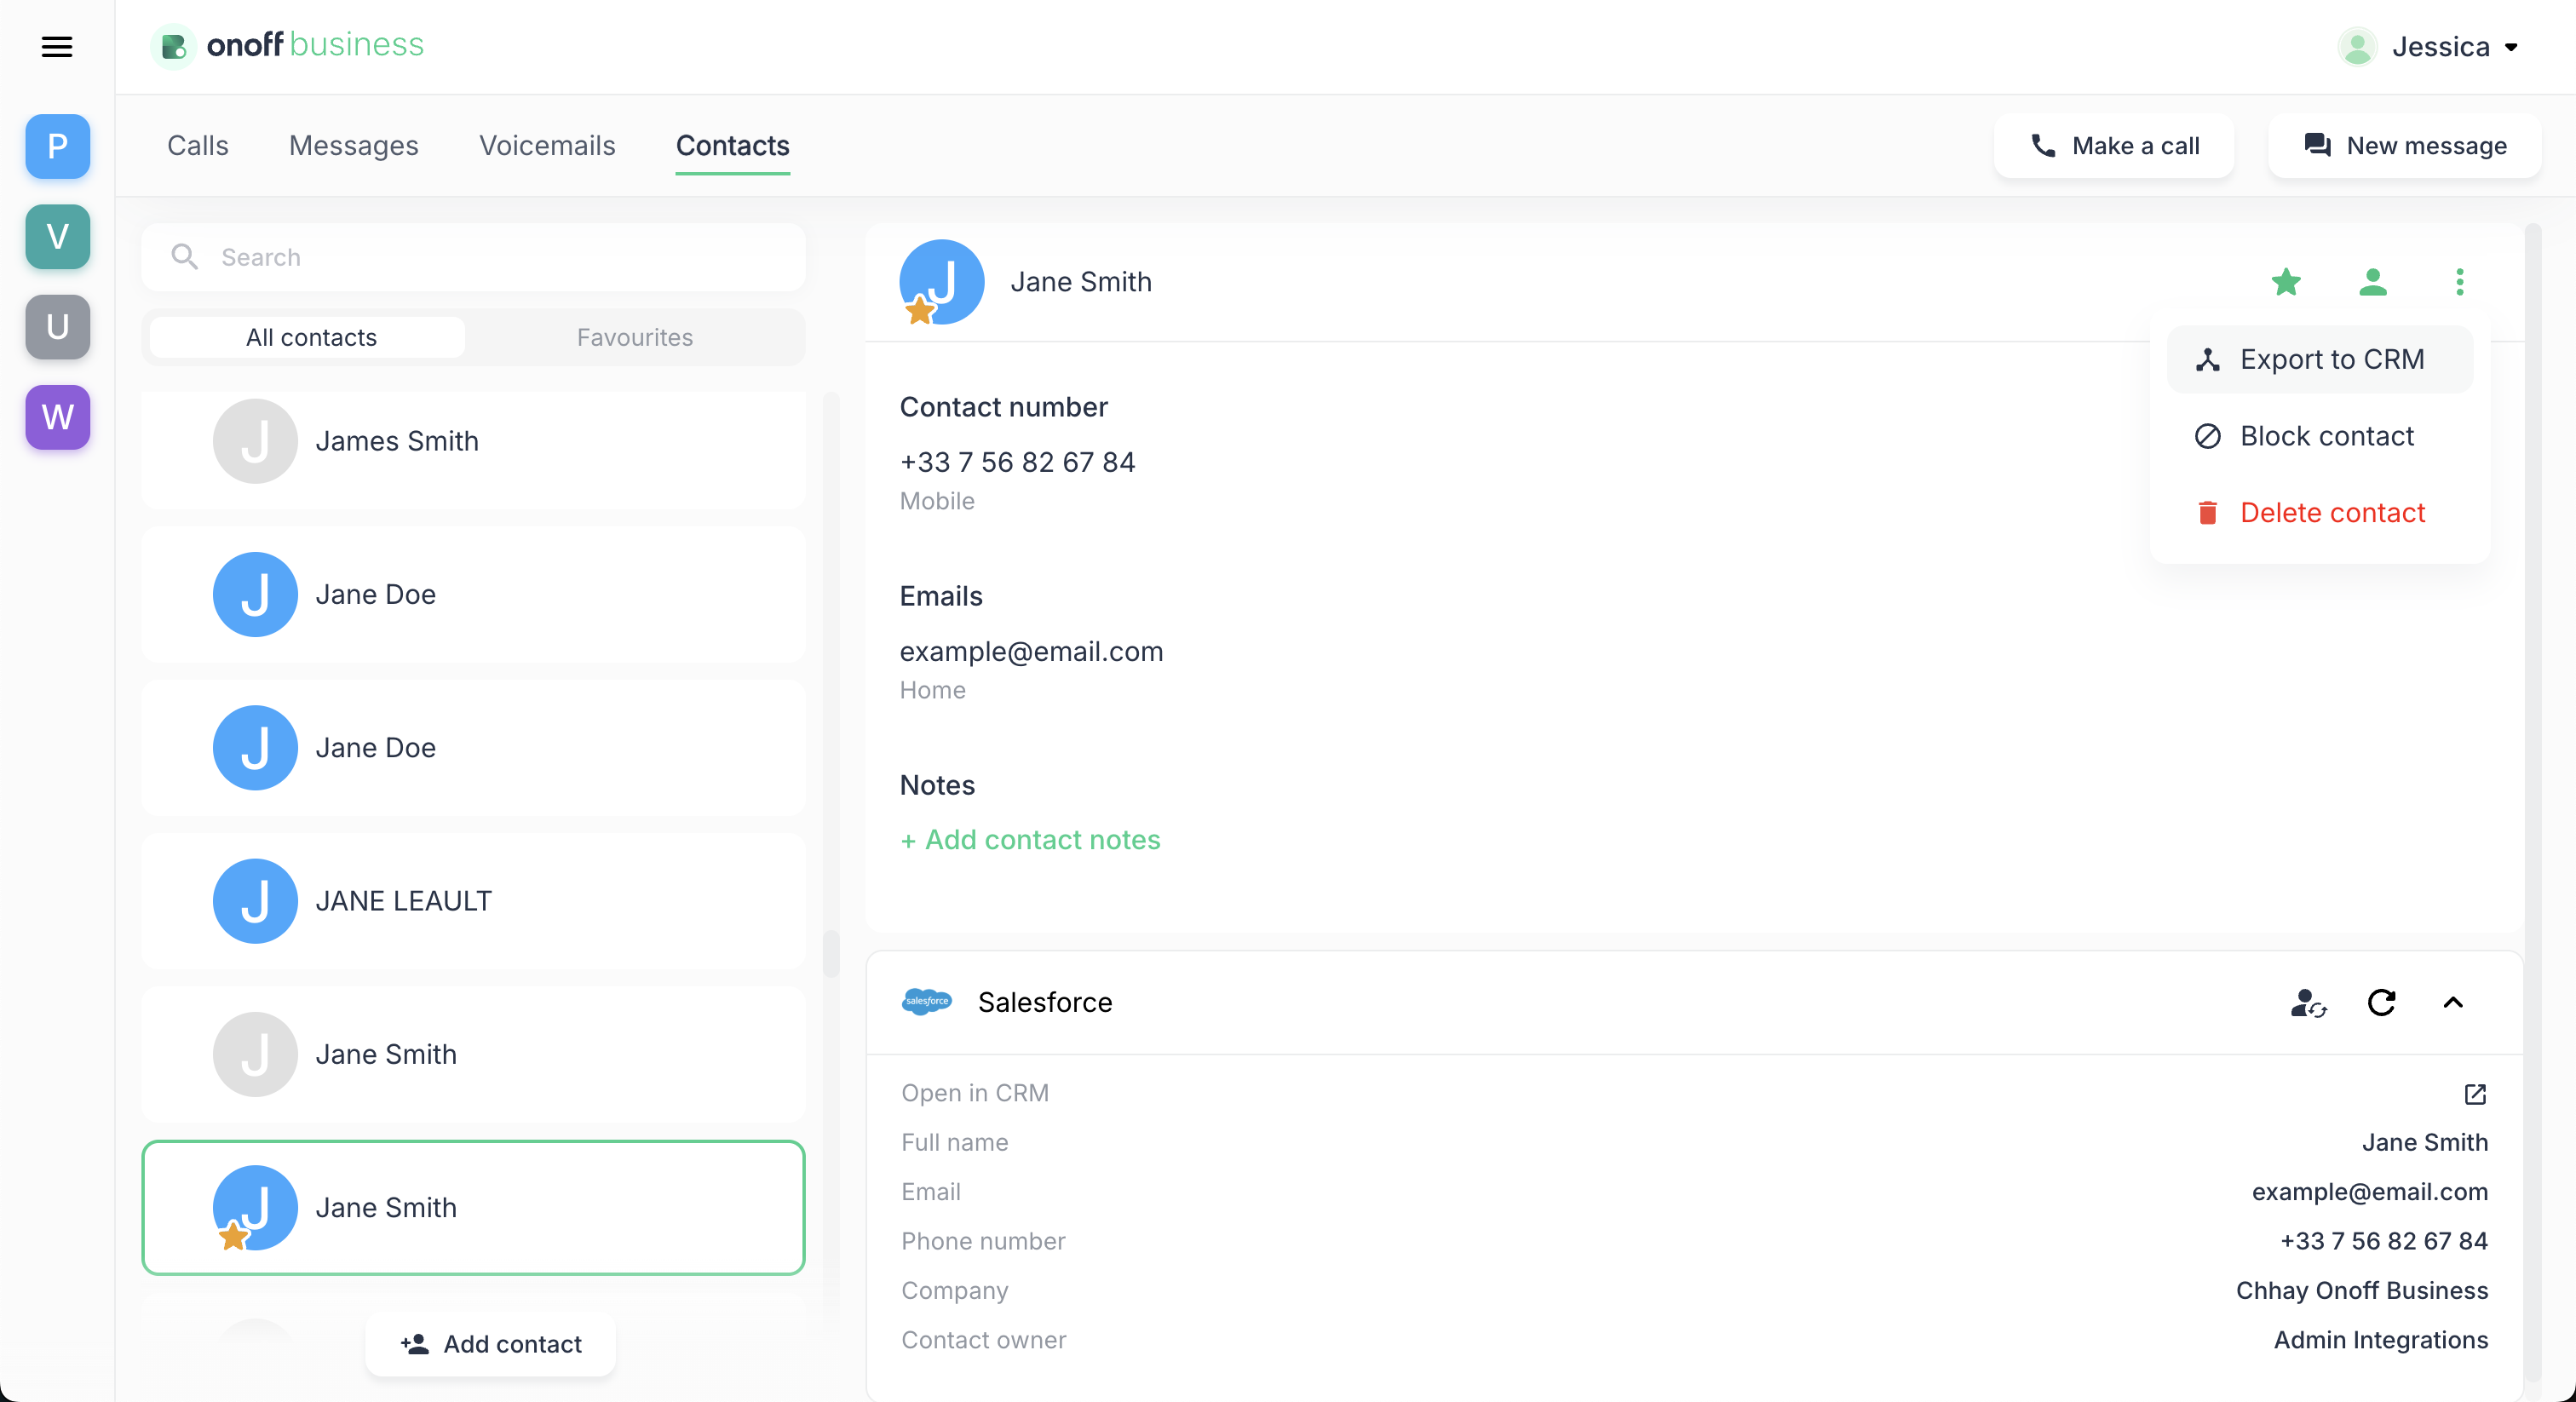Click the search magnifier icon
Screen dimensions: 2576x1402
click(x=184, y=257)
